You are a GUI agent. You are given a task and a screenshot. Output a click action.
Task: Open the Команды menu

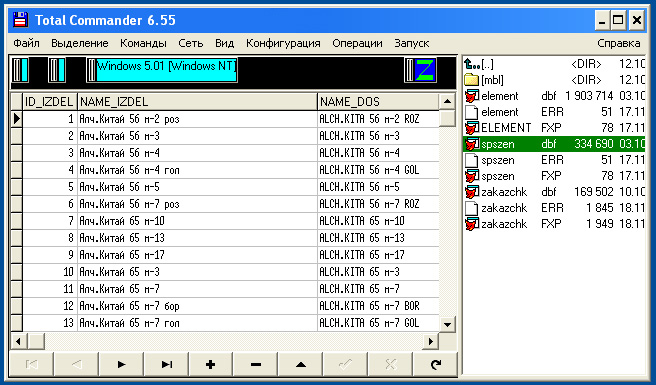pos(143,43)
